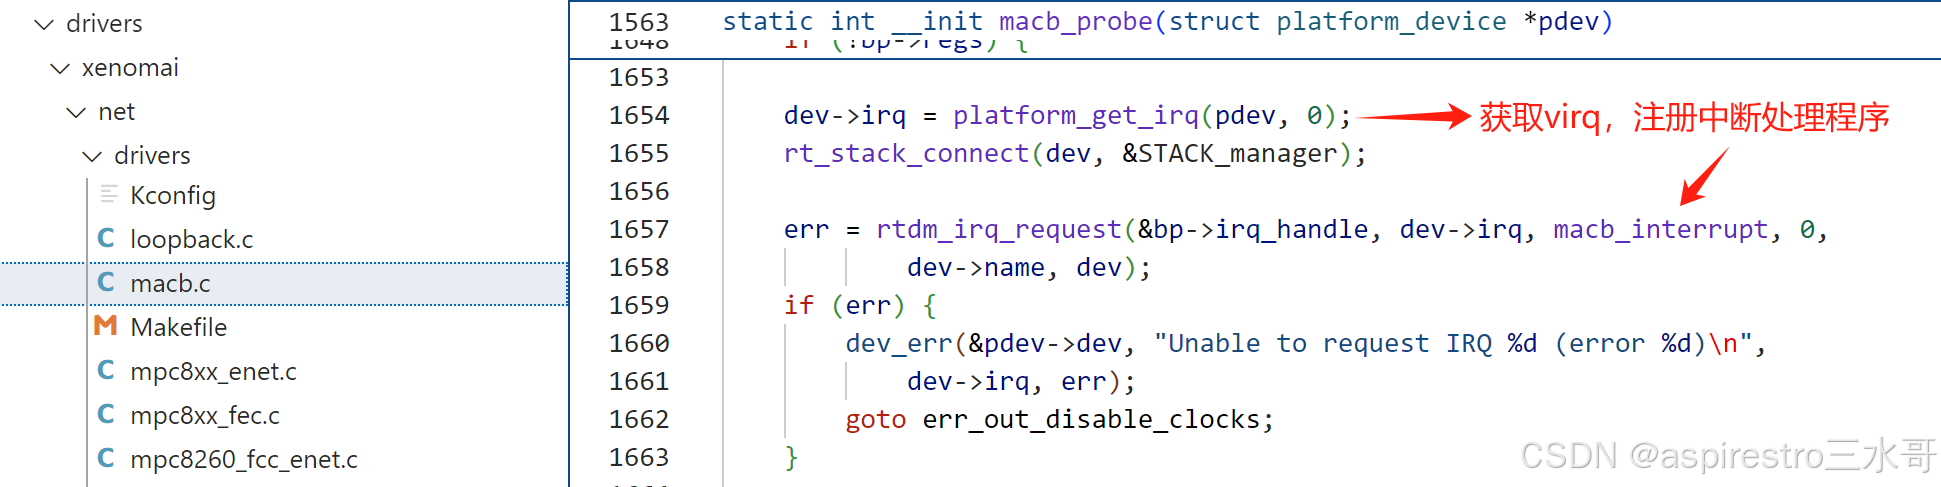Open mpc8xx_enet.c file
The width and height of the screenshot is (1941, 487).
(x=214, y=371)
